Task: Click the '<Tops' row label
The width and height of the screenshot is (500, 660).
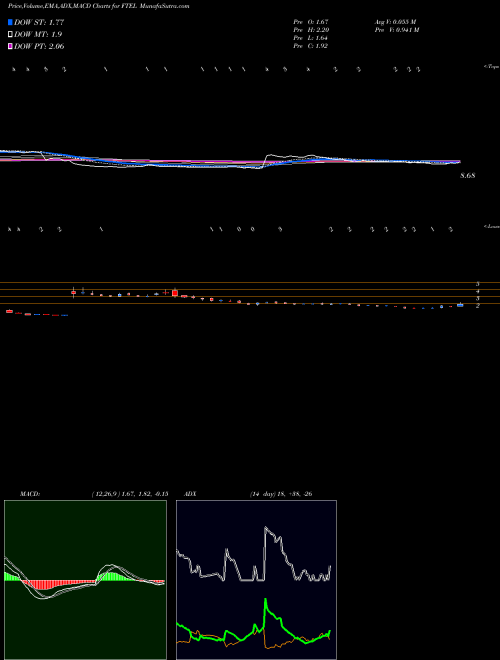Action: (x=492, y=67)
